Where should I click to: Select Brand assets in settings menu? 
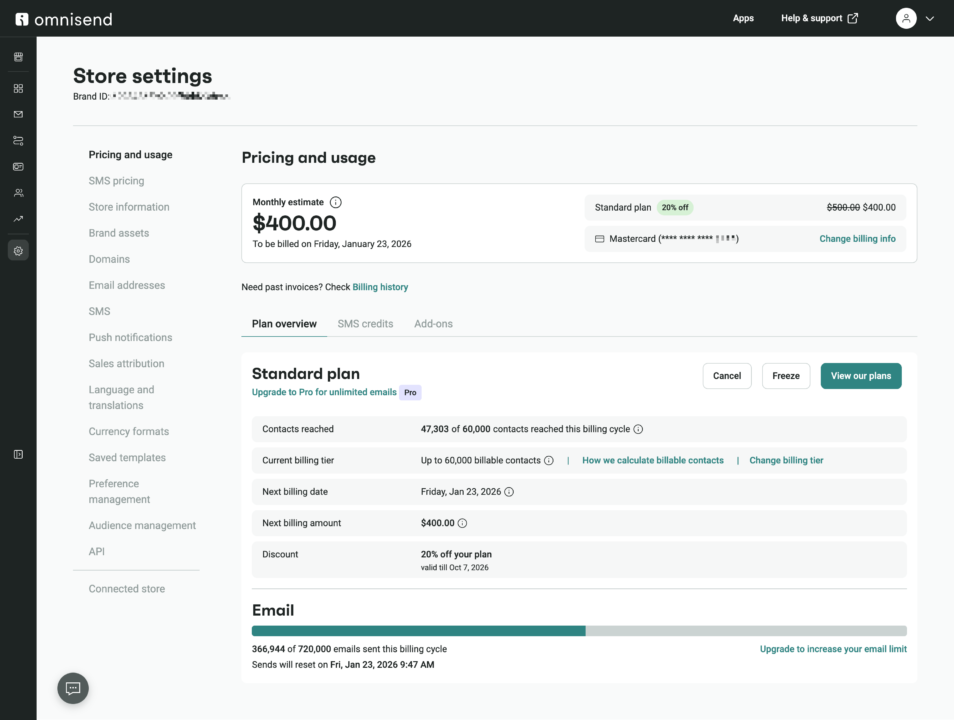(x=119, y=233)
